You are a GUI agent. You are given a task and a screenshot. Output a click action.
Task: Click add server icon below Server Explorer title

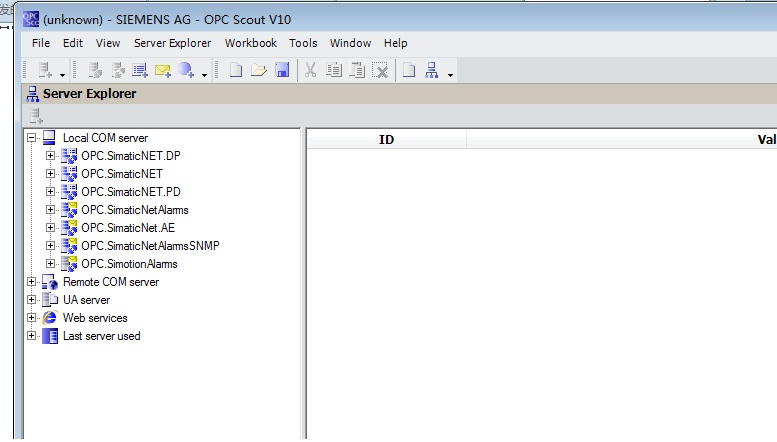pos(36,116)
